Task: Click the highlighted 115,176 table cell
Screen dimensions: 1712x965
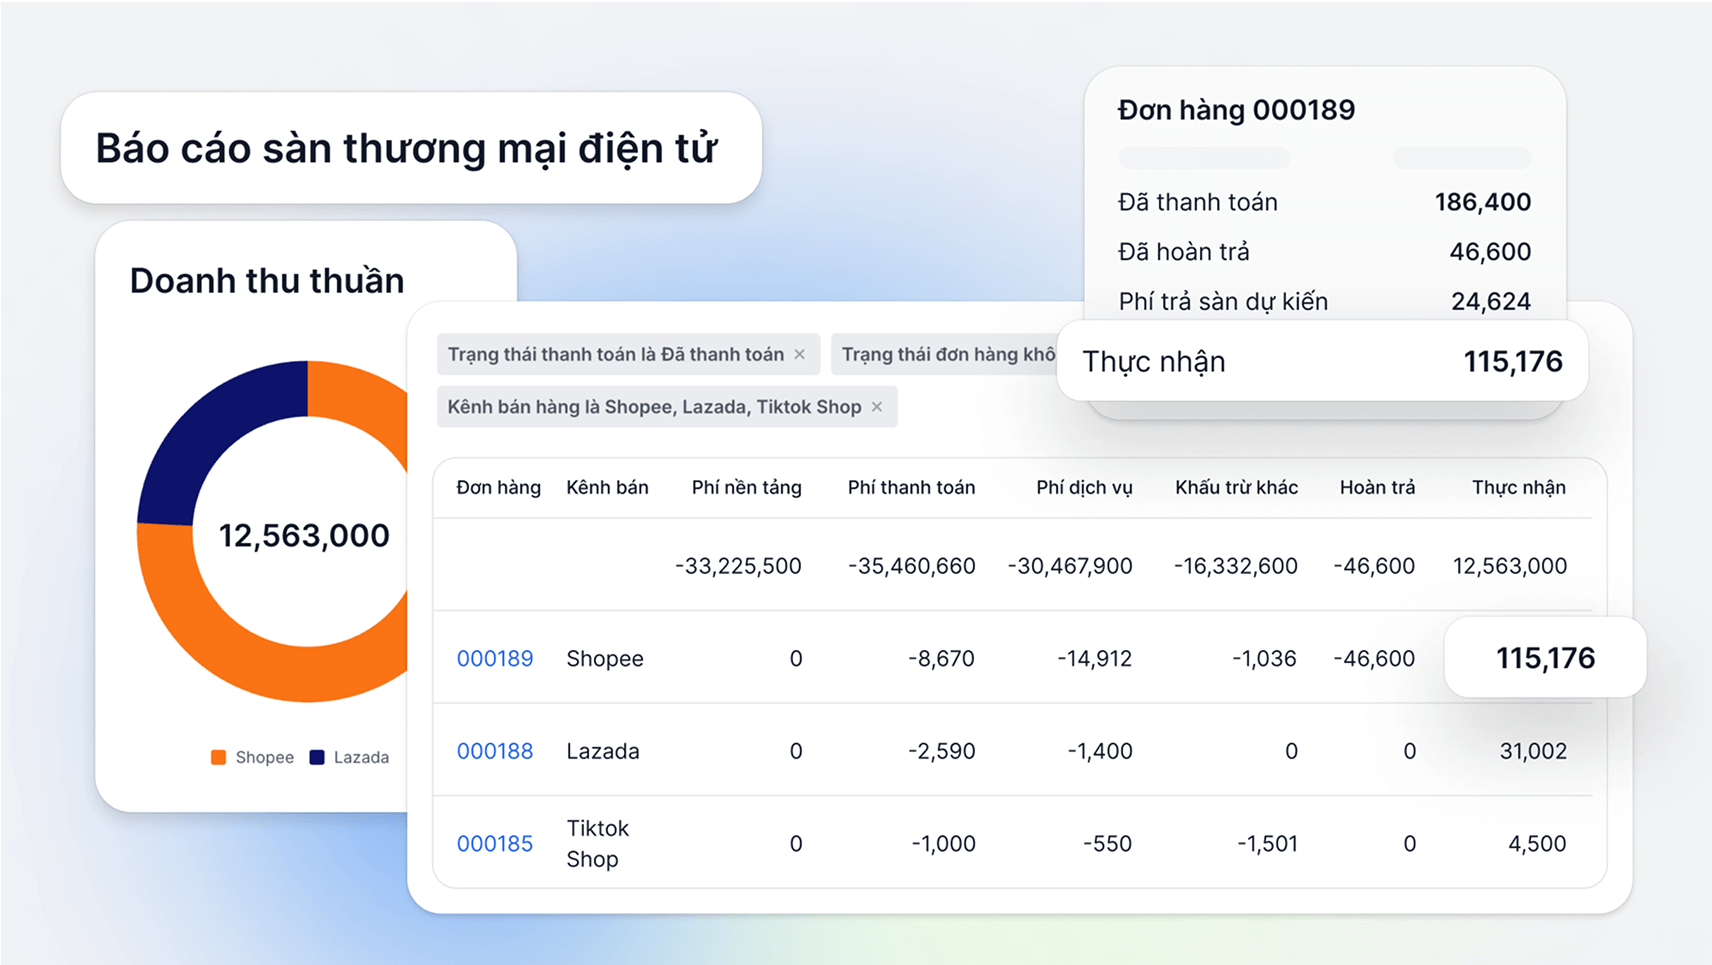Action: pyautogui.click(x=1545, y=658)
